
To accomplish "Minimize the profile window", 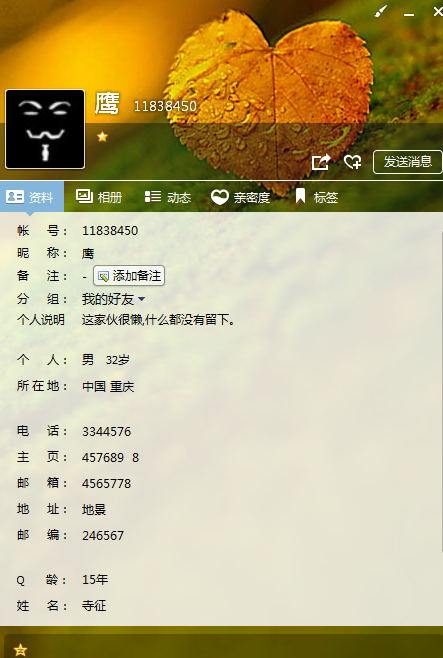I will click(409, 13).
